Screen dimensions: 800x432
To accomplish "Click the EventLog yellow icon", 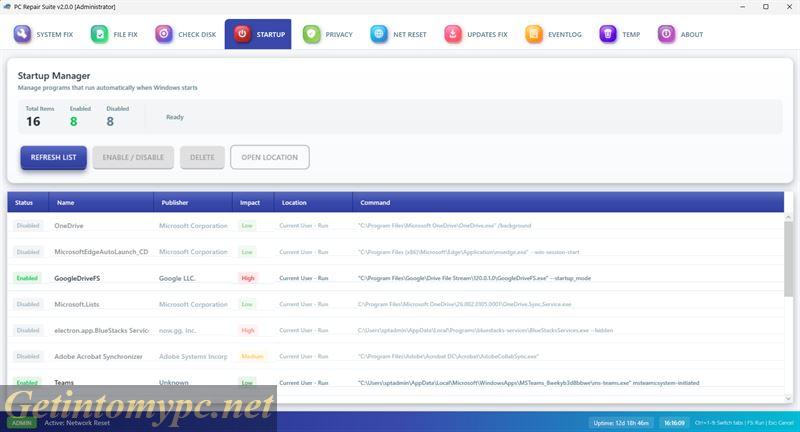I will coord(534,34).
